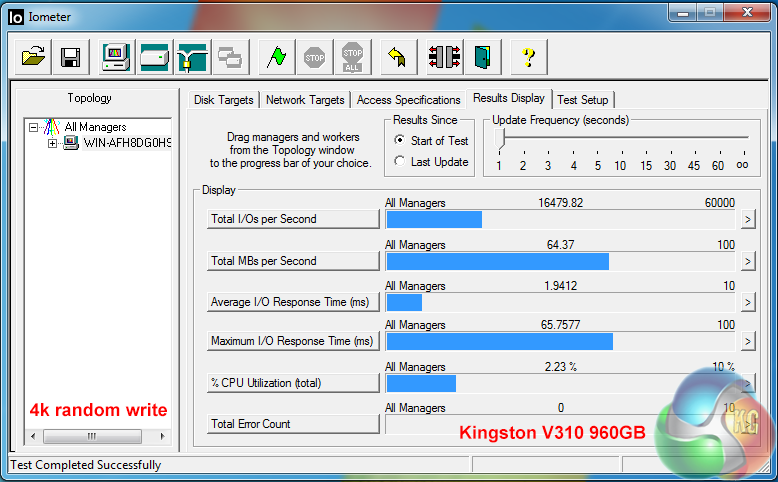Close the Iometer window
This screenshot has height=482, width=778.
click(x=747, y=13)
